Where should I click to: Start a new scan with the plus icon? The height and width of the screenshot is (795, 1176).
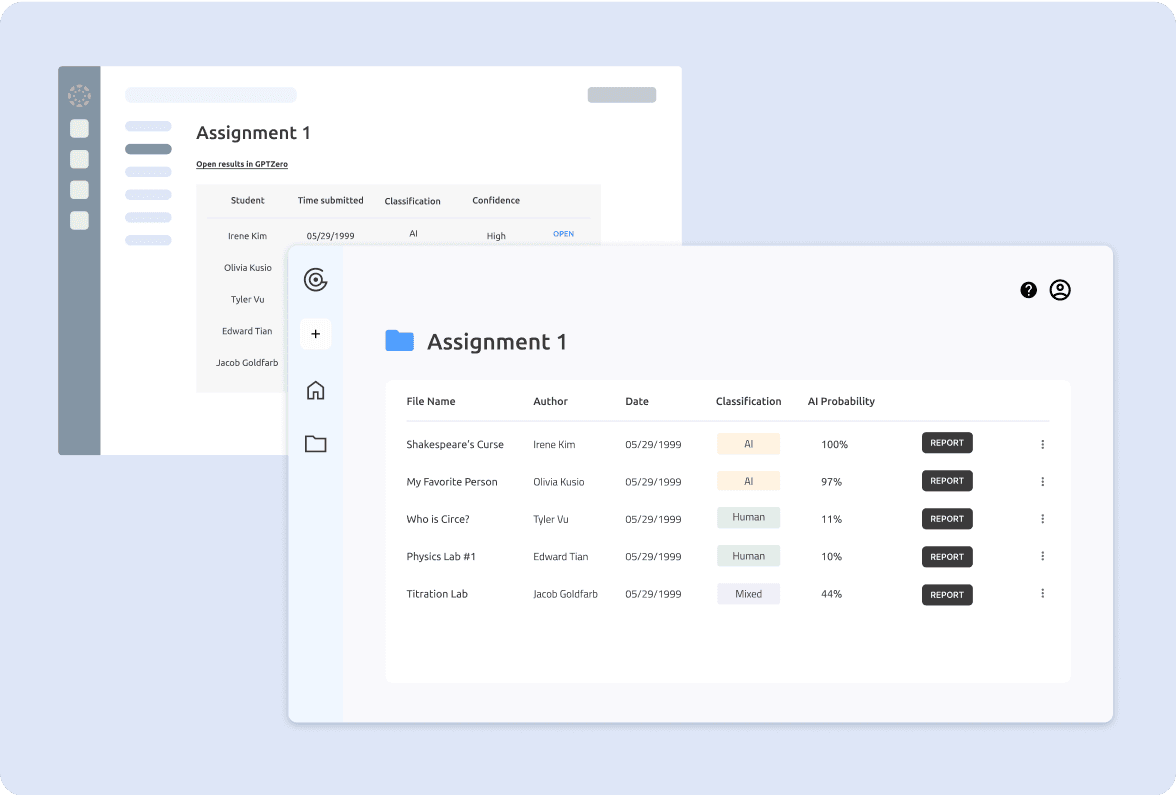pos(316,333)
